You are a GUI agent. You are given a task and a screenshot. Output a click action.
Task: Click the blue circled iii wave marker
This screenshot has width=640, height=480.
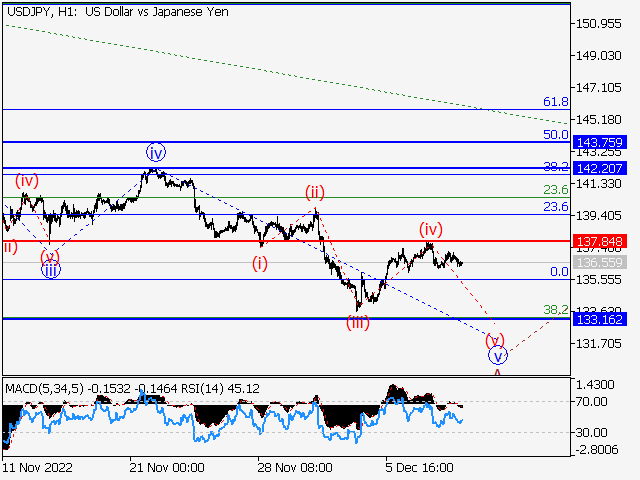coord(51,270)
